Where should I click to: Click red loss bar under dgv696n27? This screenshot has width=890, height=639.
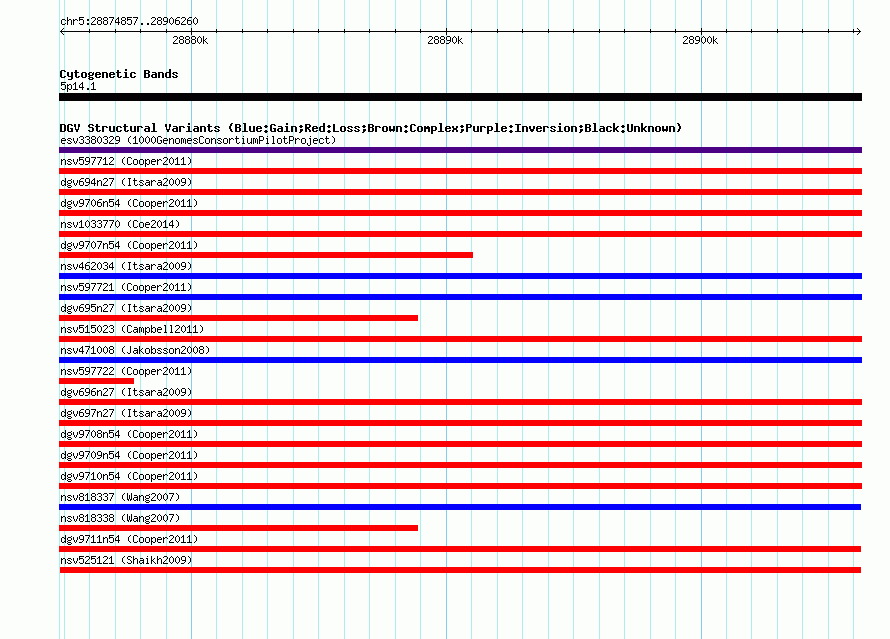(460, 402)
